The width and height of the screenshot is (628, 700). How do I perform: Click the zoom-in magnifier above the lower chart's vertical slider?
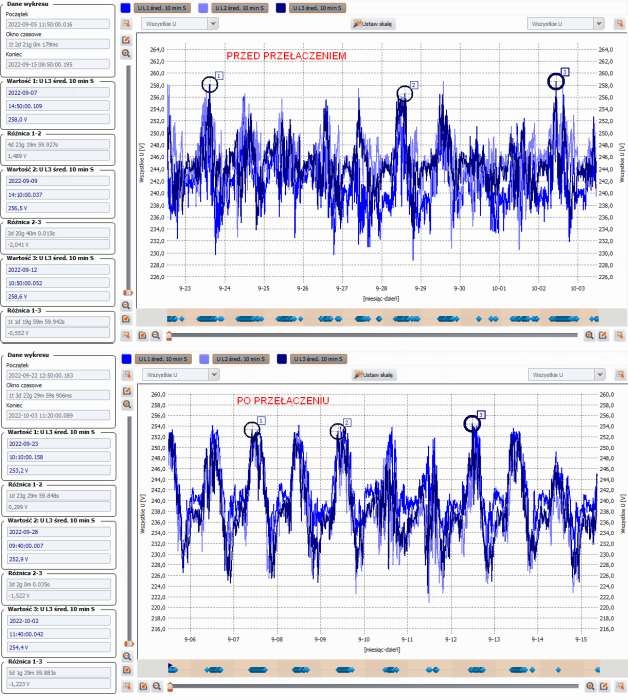tap(127, 404)
